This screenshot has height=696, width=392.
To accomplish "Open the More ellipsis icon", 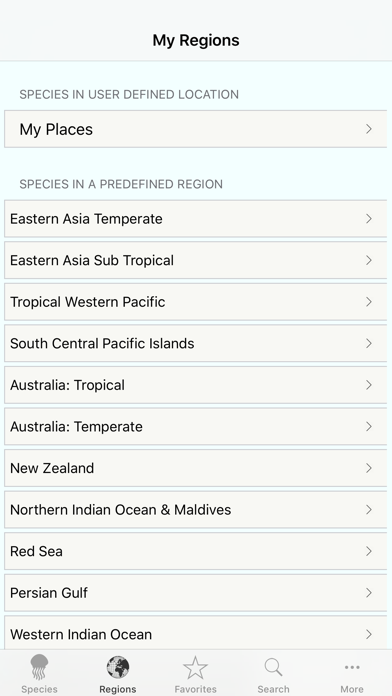I will point(352,667).
